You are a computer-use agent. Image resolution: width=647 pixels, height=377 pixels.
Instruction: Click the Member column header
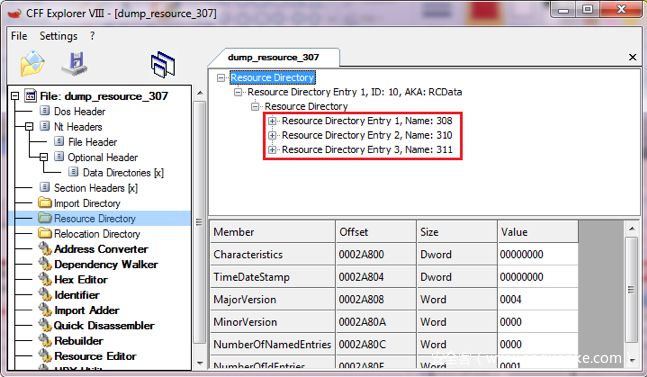coord(273,232)
